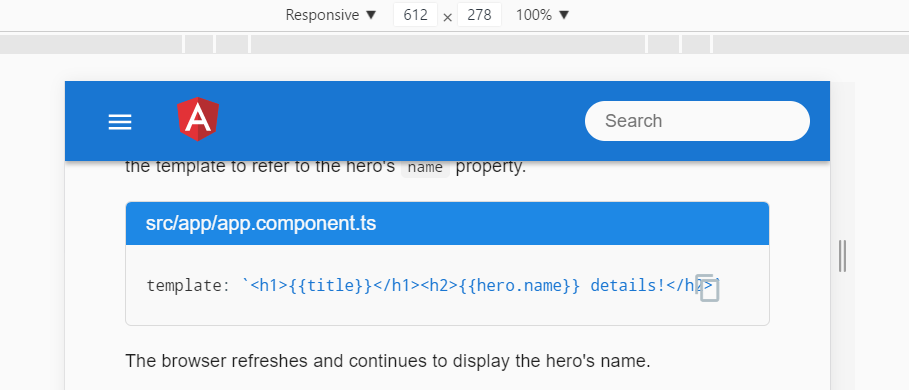Screen dimensions: 909x390
Task: Click the inline 'name' code keyword
Action: tap(426, 168)
